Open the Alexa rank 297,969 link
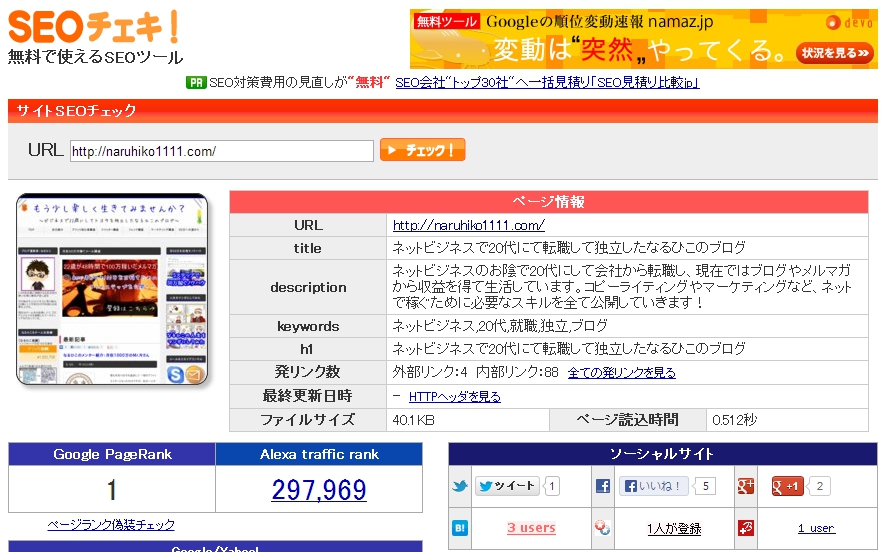Viewport: 884px width, 552px height. tap(319, 489)
